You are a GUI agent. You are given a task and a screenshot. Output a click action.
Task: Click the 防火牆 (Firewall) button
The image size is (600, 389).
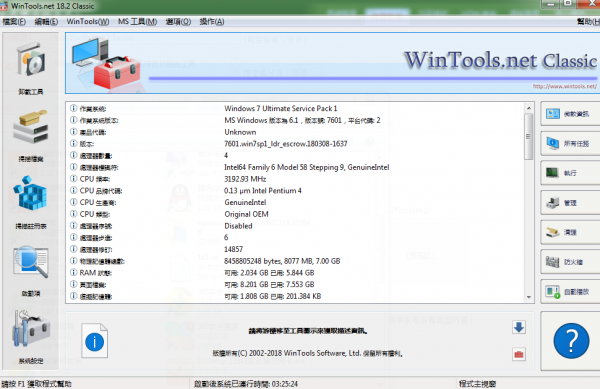click(570, 262)
